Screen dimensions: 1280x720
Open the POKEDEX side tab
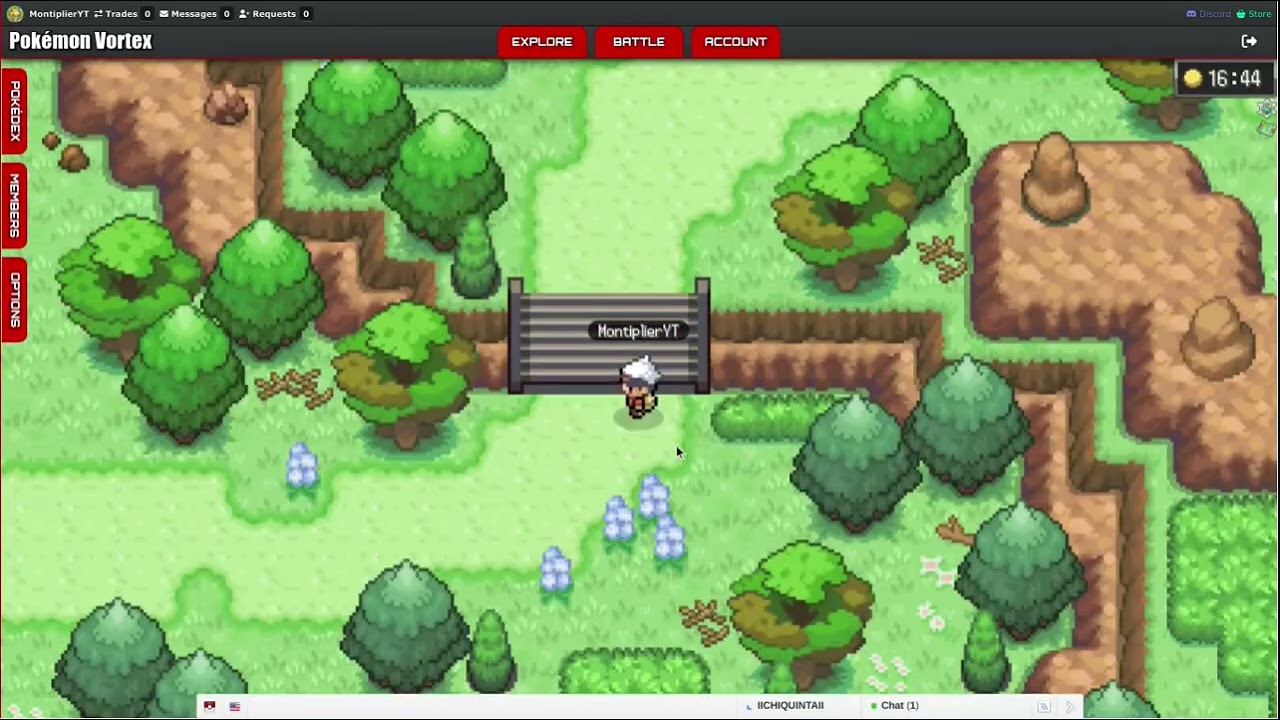click(x=14, y=111)
